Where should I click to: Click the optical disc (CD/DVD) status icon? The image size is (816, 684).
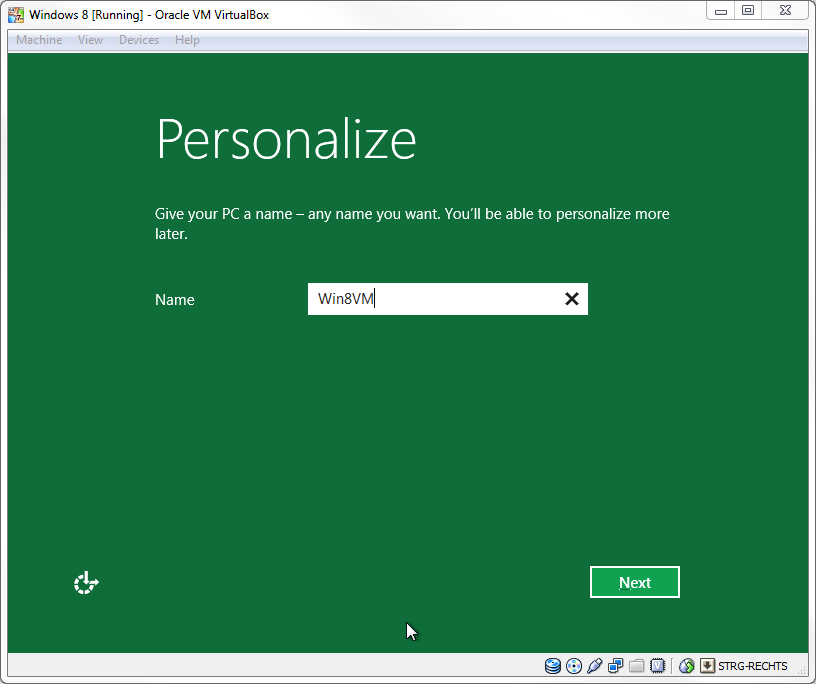click(574, 666)
